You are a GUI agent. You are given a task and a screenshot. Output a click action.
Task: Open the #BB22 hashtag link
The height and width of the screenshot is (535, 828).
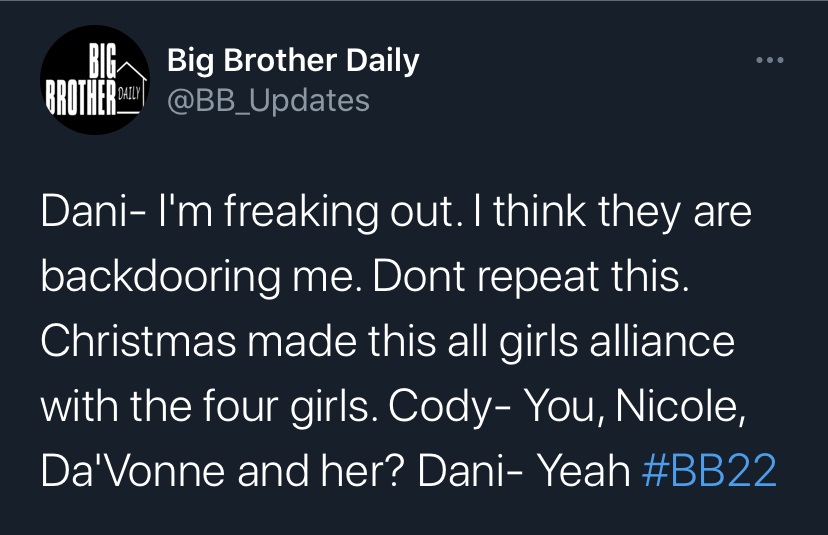(x=709, y=470)
